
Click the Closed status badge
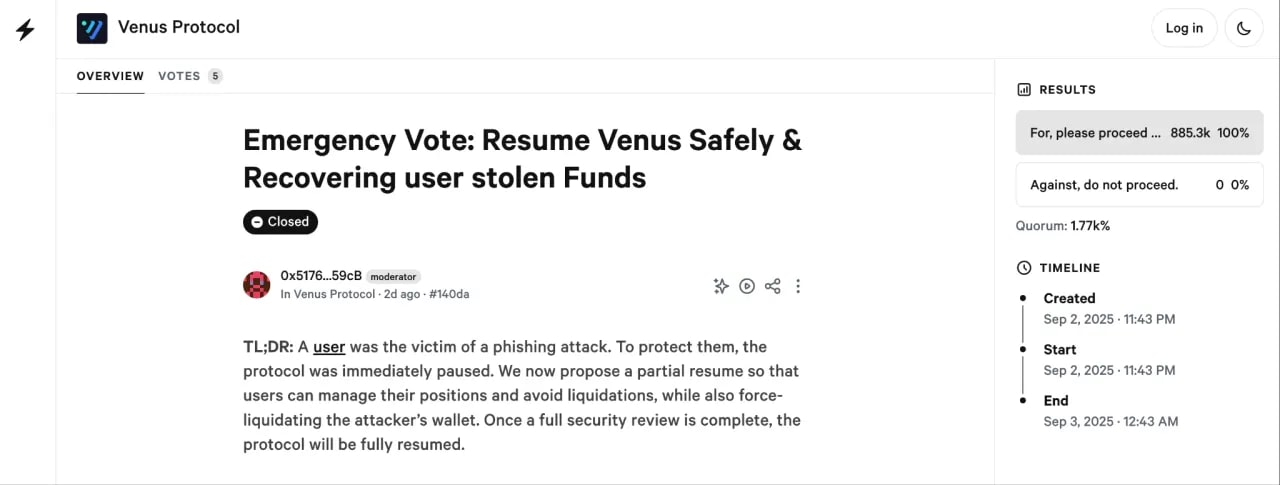[280, 222]
